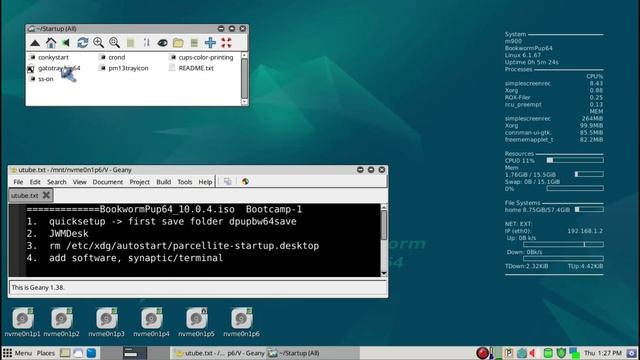640x360 pixels.
Task: Click the taskbar icon right after Places
Action: 65,353
